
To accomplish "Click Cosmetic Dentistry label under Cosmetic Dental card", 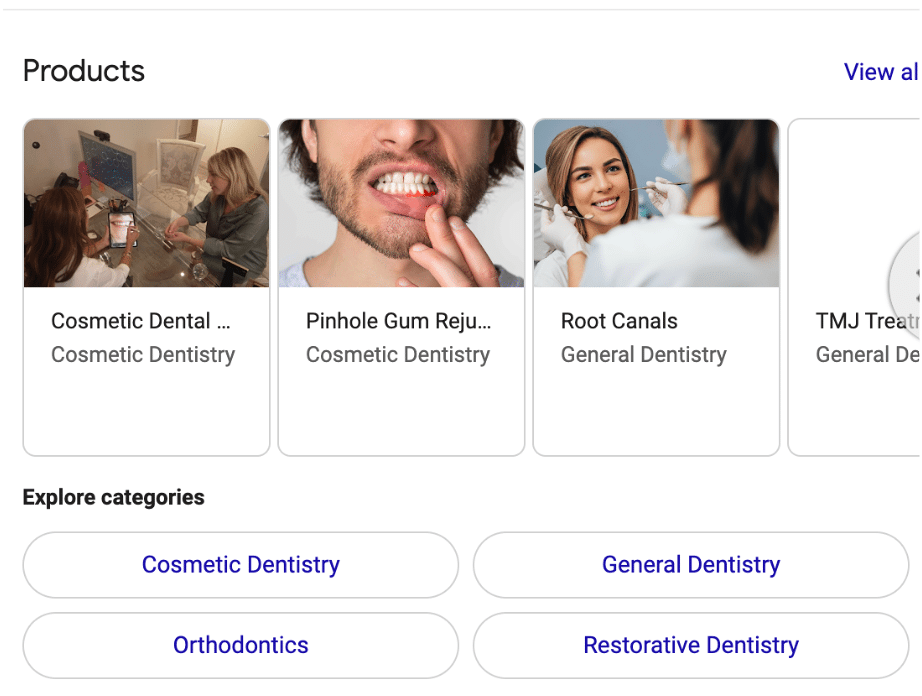I will point(143,354).
